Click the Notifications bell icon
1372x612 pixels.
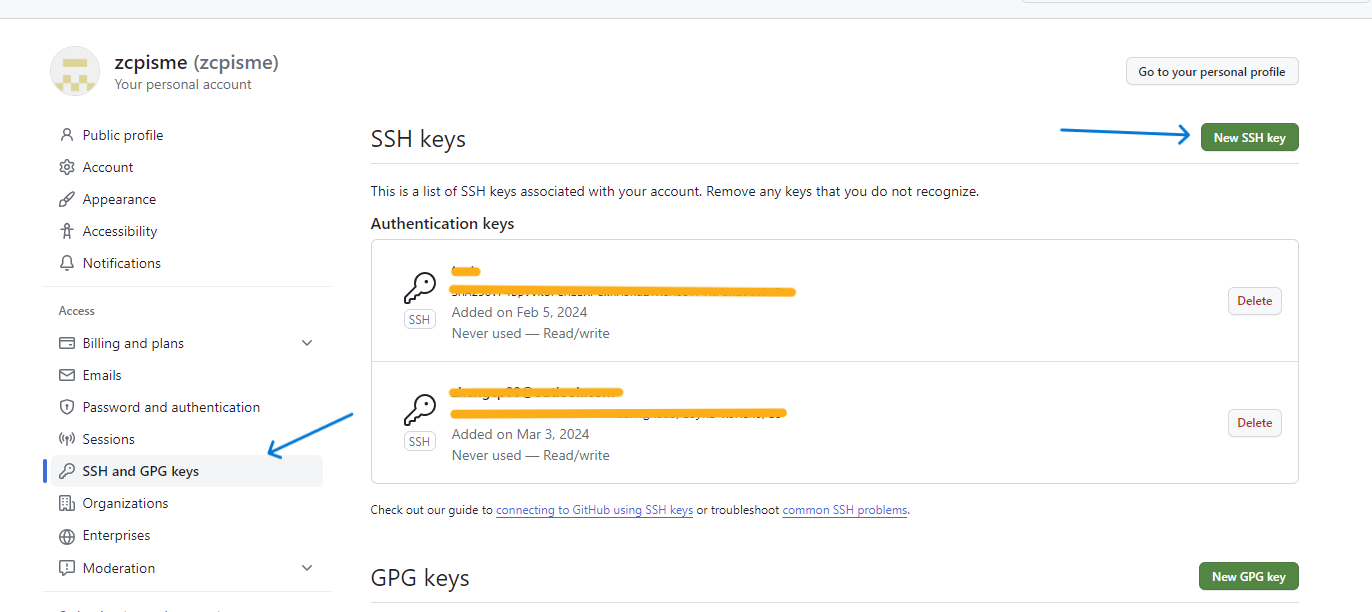pyautogui.click(x=67, y=263)
